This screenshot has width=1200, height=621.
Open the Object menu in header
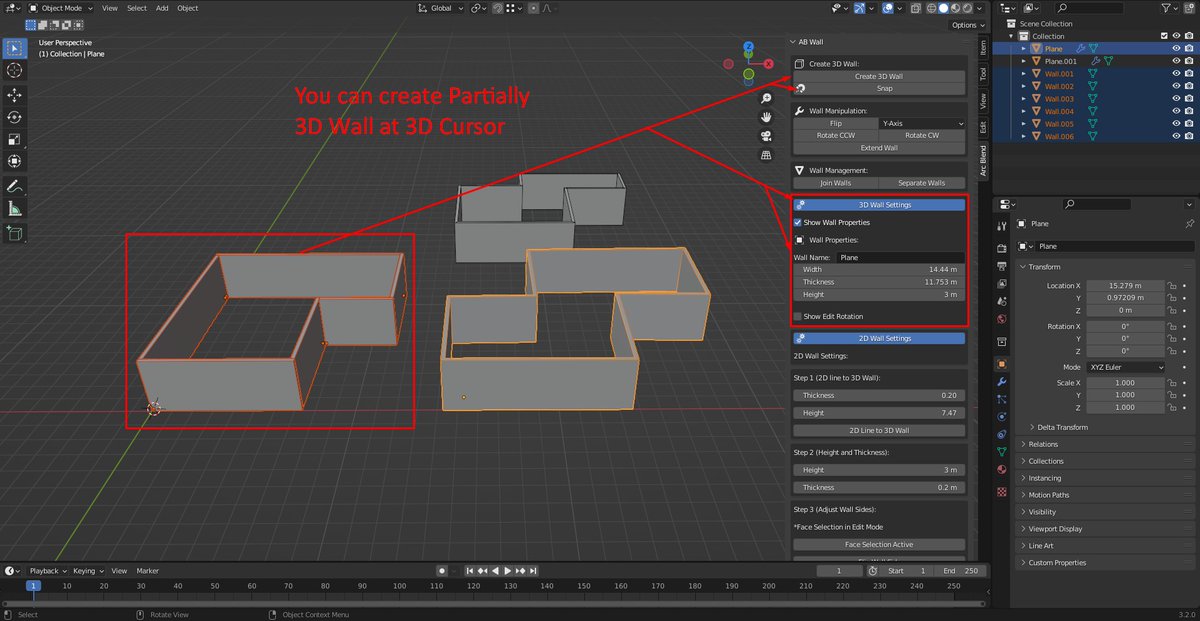tap(188, 8)
